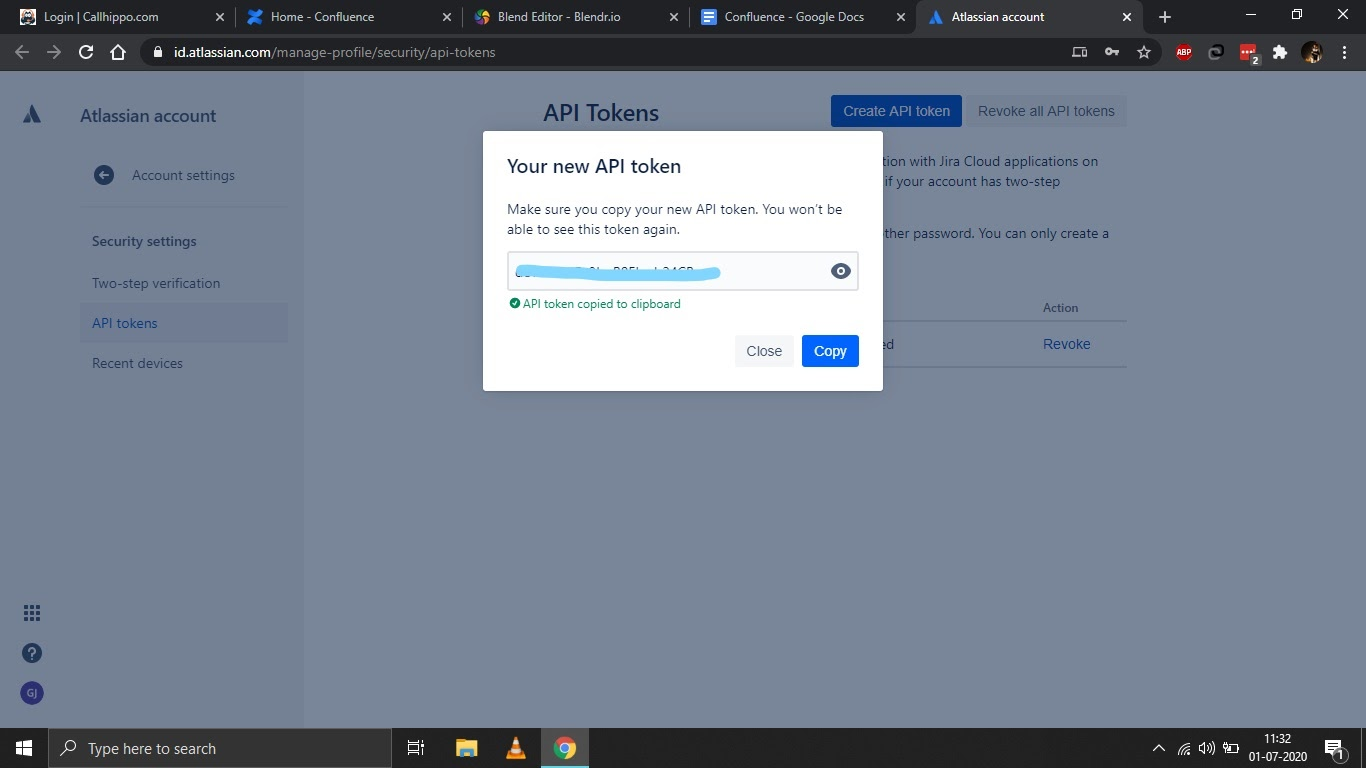Open Task View in taskbar
The width and height of the screenshot is (1366, 768).
pos(416,748)
